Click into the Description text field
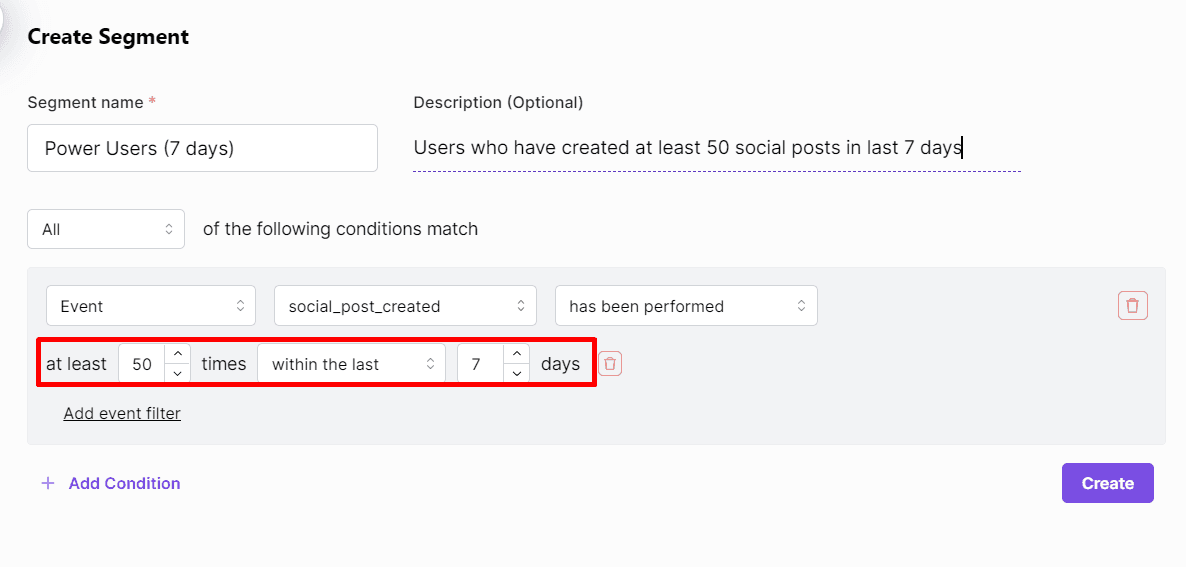Image resolution: width=1186 pixels, height=567 pixels. 716,148
